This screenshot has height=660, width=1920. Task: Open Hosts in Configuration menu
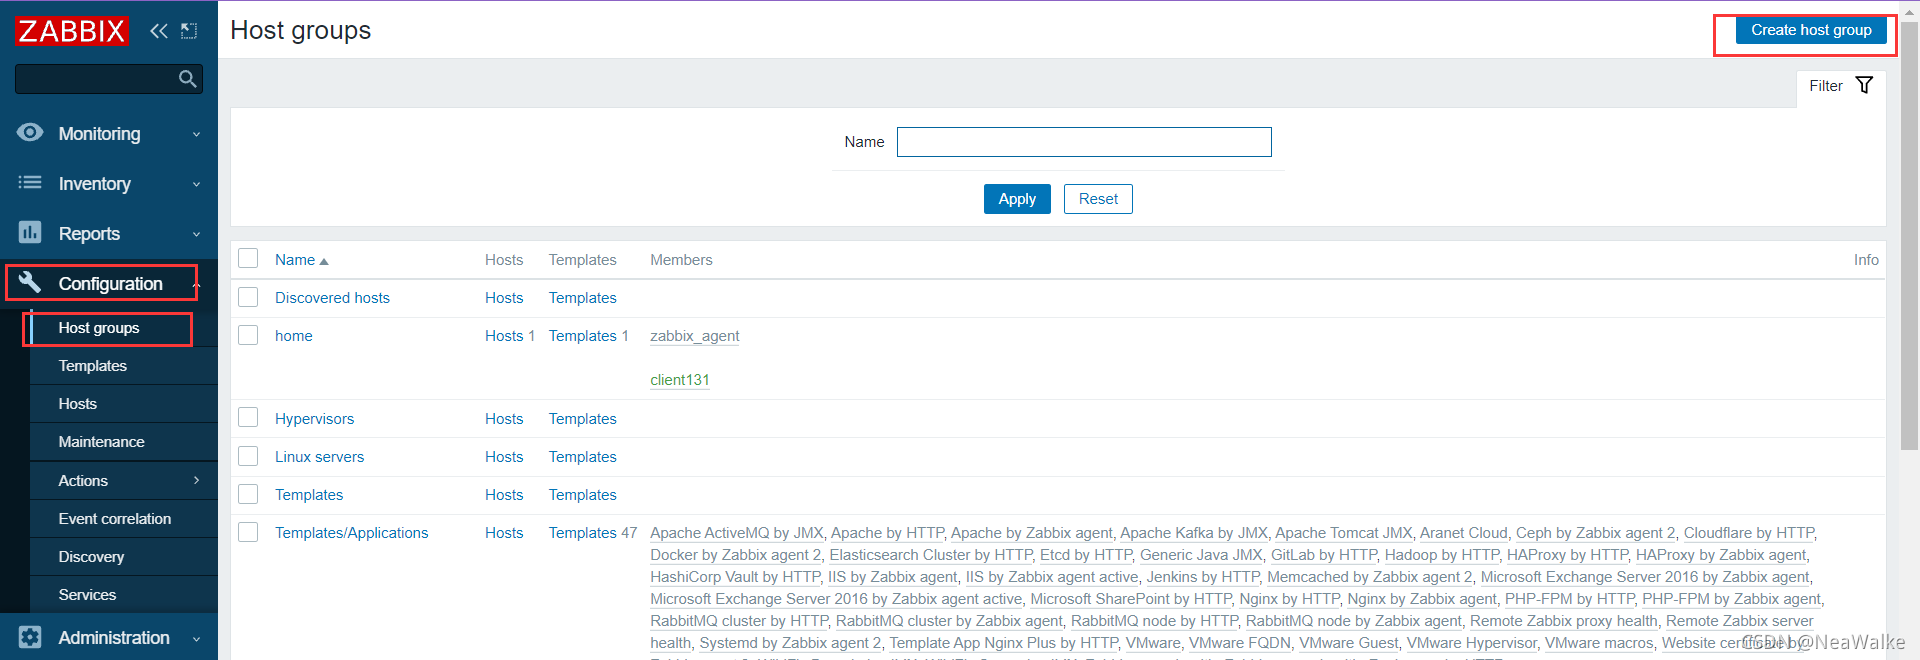tap(78, 404)
